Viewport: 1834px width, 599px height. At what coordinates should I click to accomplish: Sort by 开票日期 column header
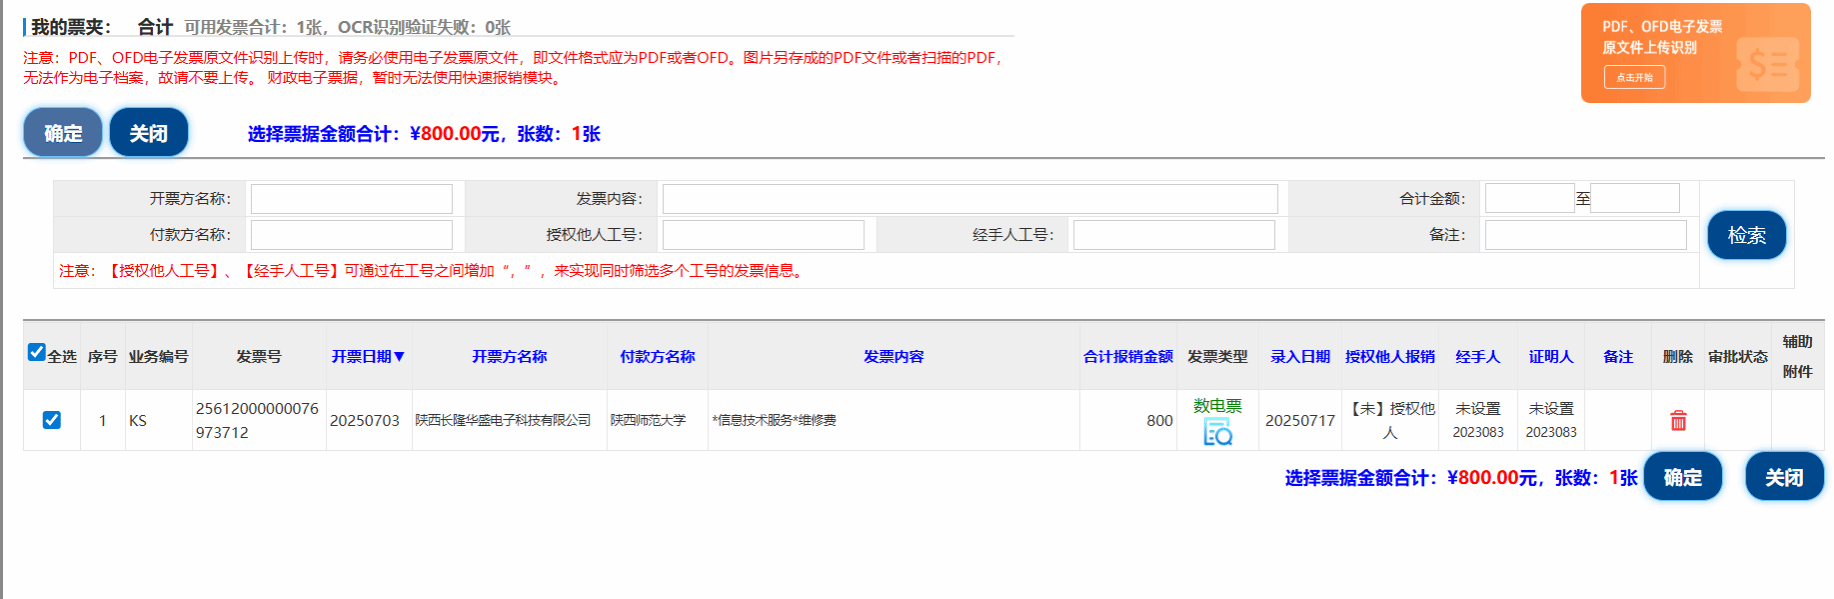[x=367, y=357]
